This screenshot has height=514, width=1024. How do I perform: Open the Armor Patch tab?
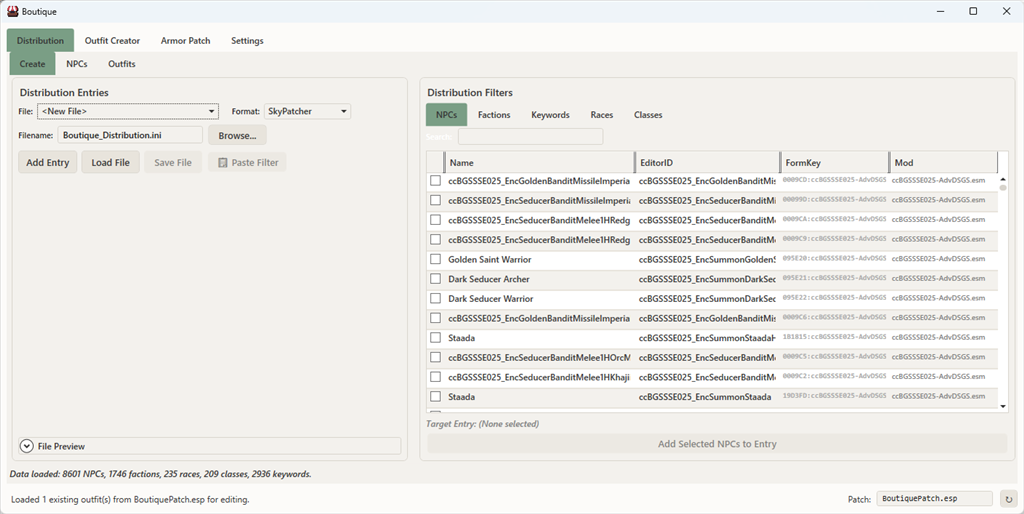coord(185,41)
